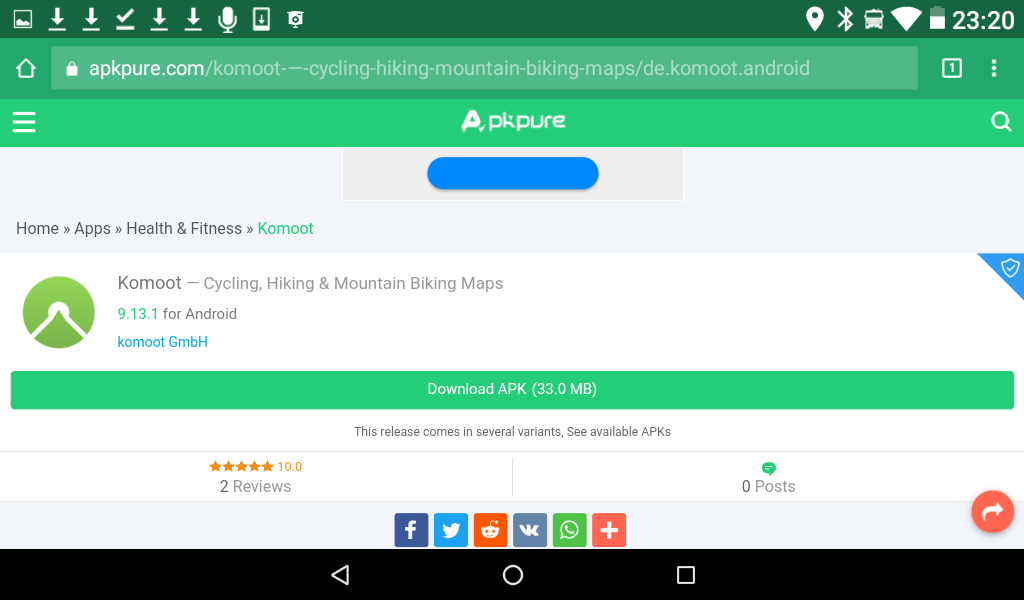Tap the APKPure search magnifier icon
Image resolution: width=1024 pixels, height=600 pixels.
click(x=1000, y=121)
